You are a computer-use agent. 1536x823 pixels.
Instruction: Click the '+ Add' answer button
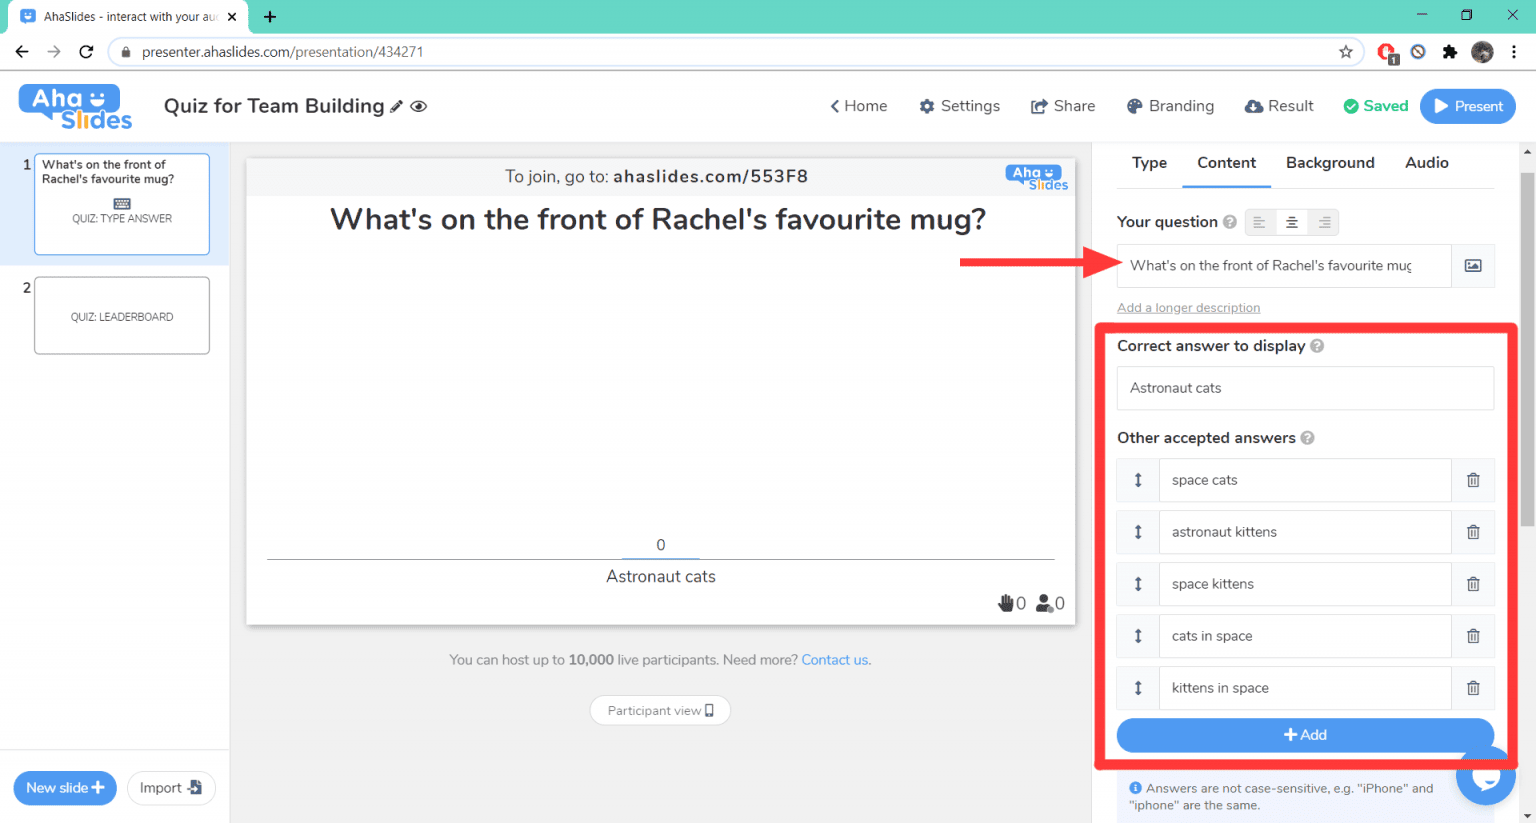point(1305,735)
